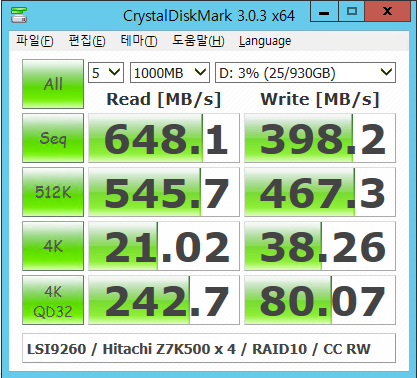Start the 4K QD32 benchmark test

point(53,300)
